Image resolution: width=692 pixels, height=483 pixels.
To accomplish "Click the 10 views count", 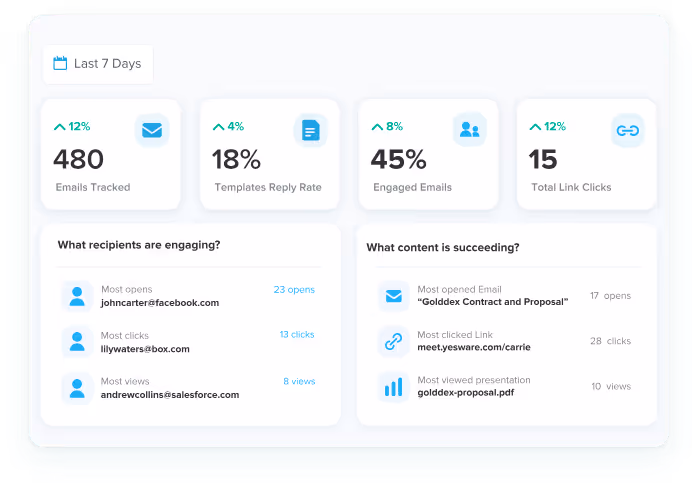I will 611,387.
